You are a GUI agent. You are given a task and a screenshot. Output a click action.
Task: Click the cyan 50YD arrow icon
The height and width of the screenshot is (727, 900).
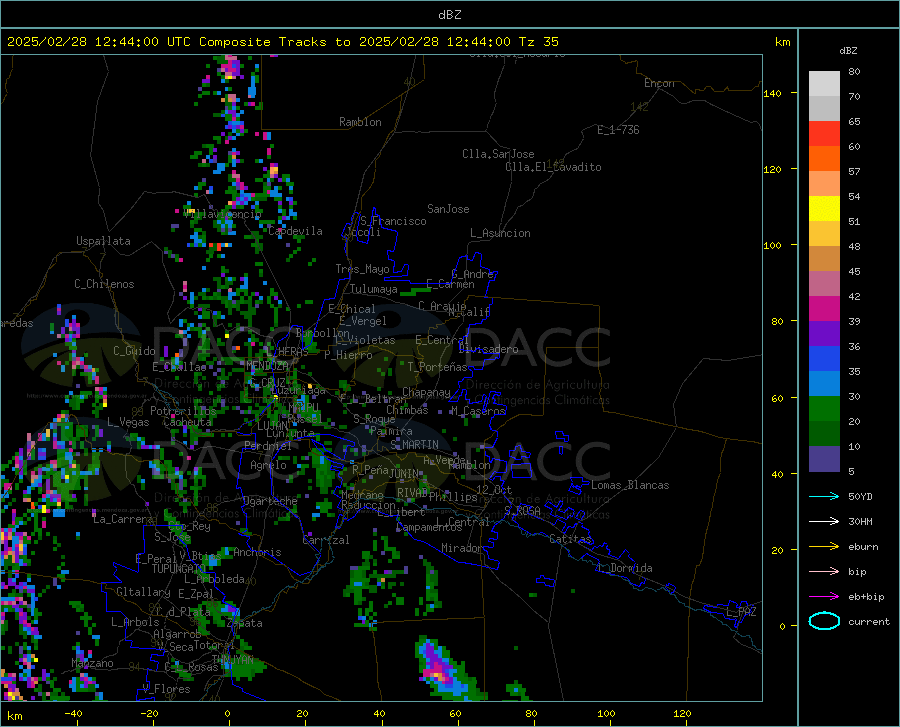[x=824, y=496]
